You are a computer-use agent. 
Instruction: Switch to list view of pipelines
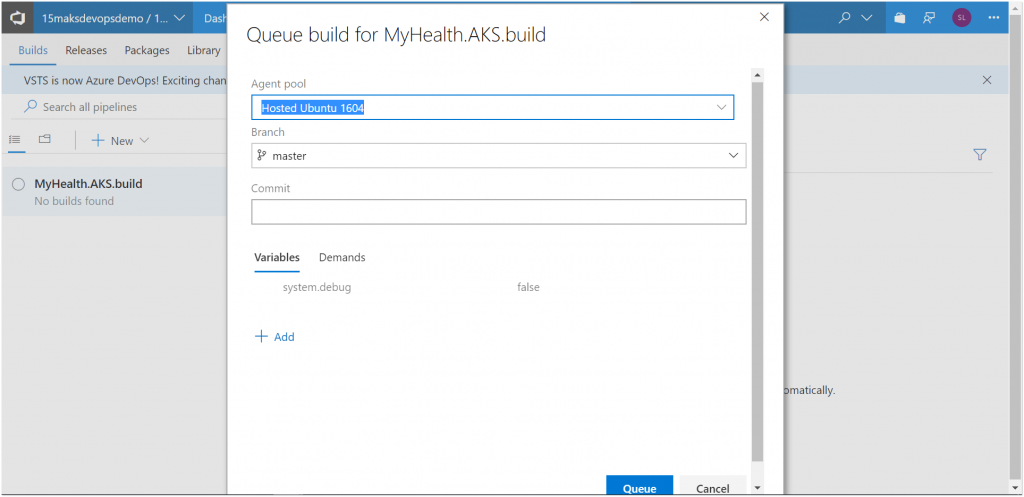point(15,140)
